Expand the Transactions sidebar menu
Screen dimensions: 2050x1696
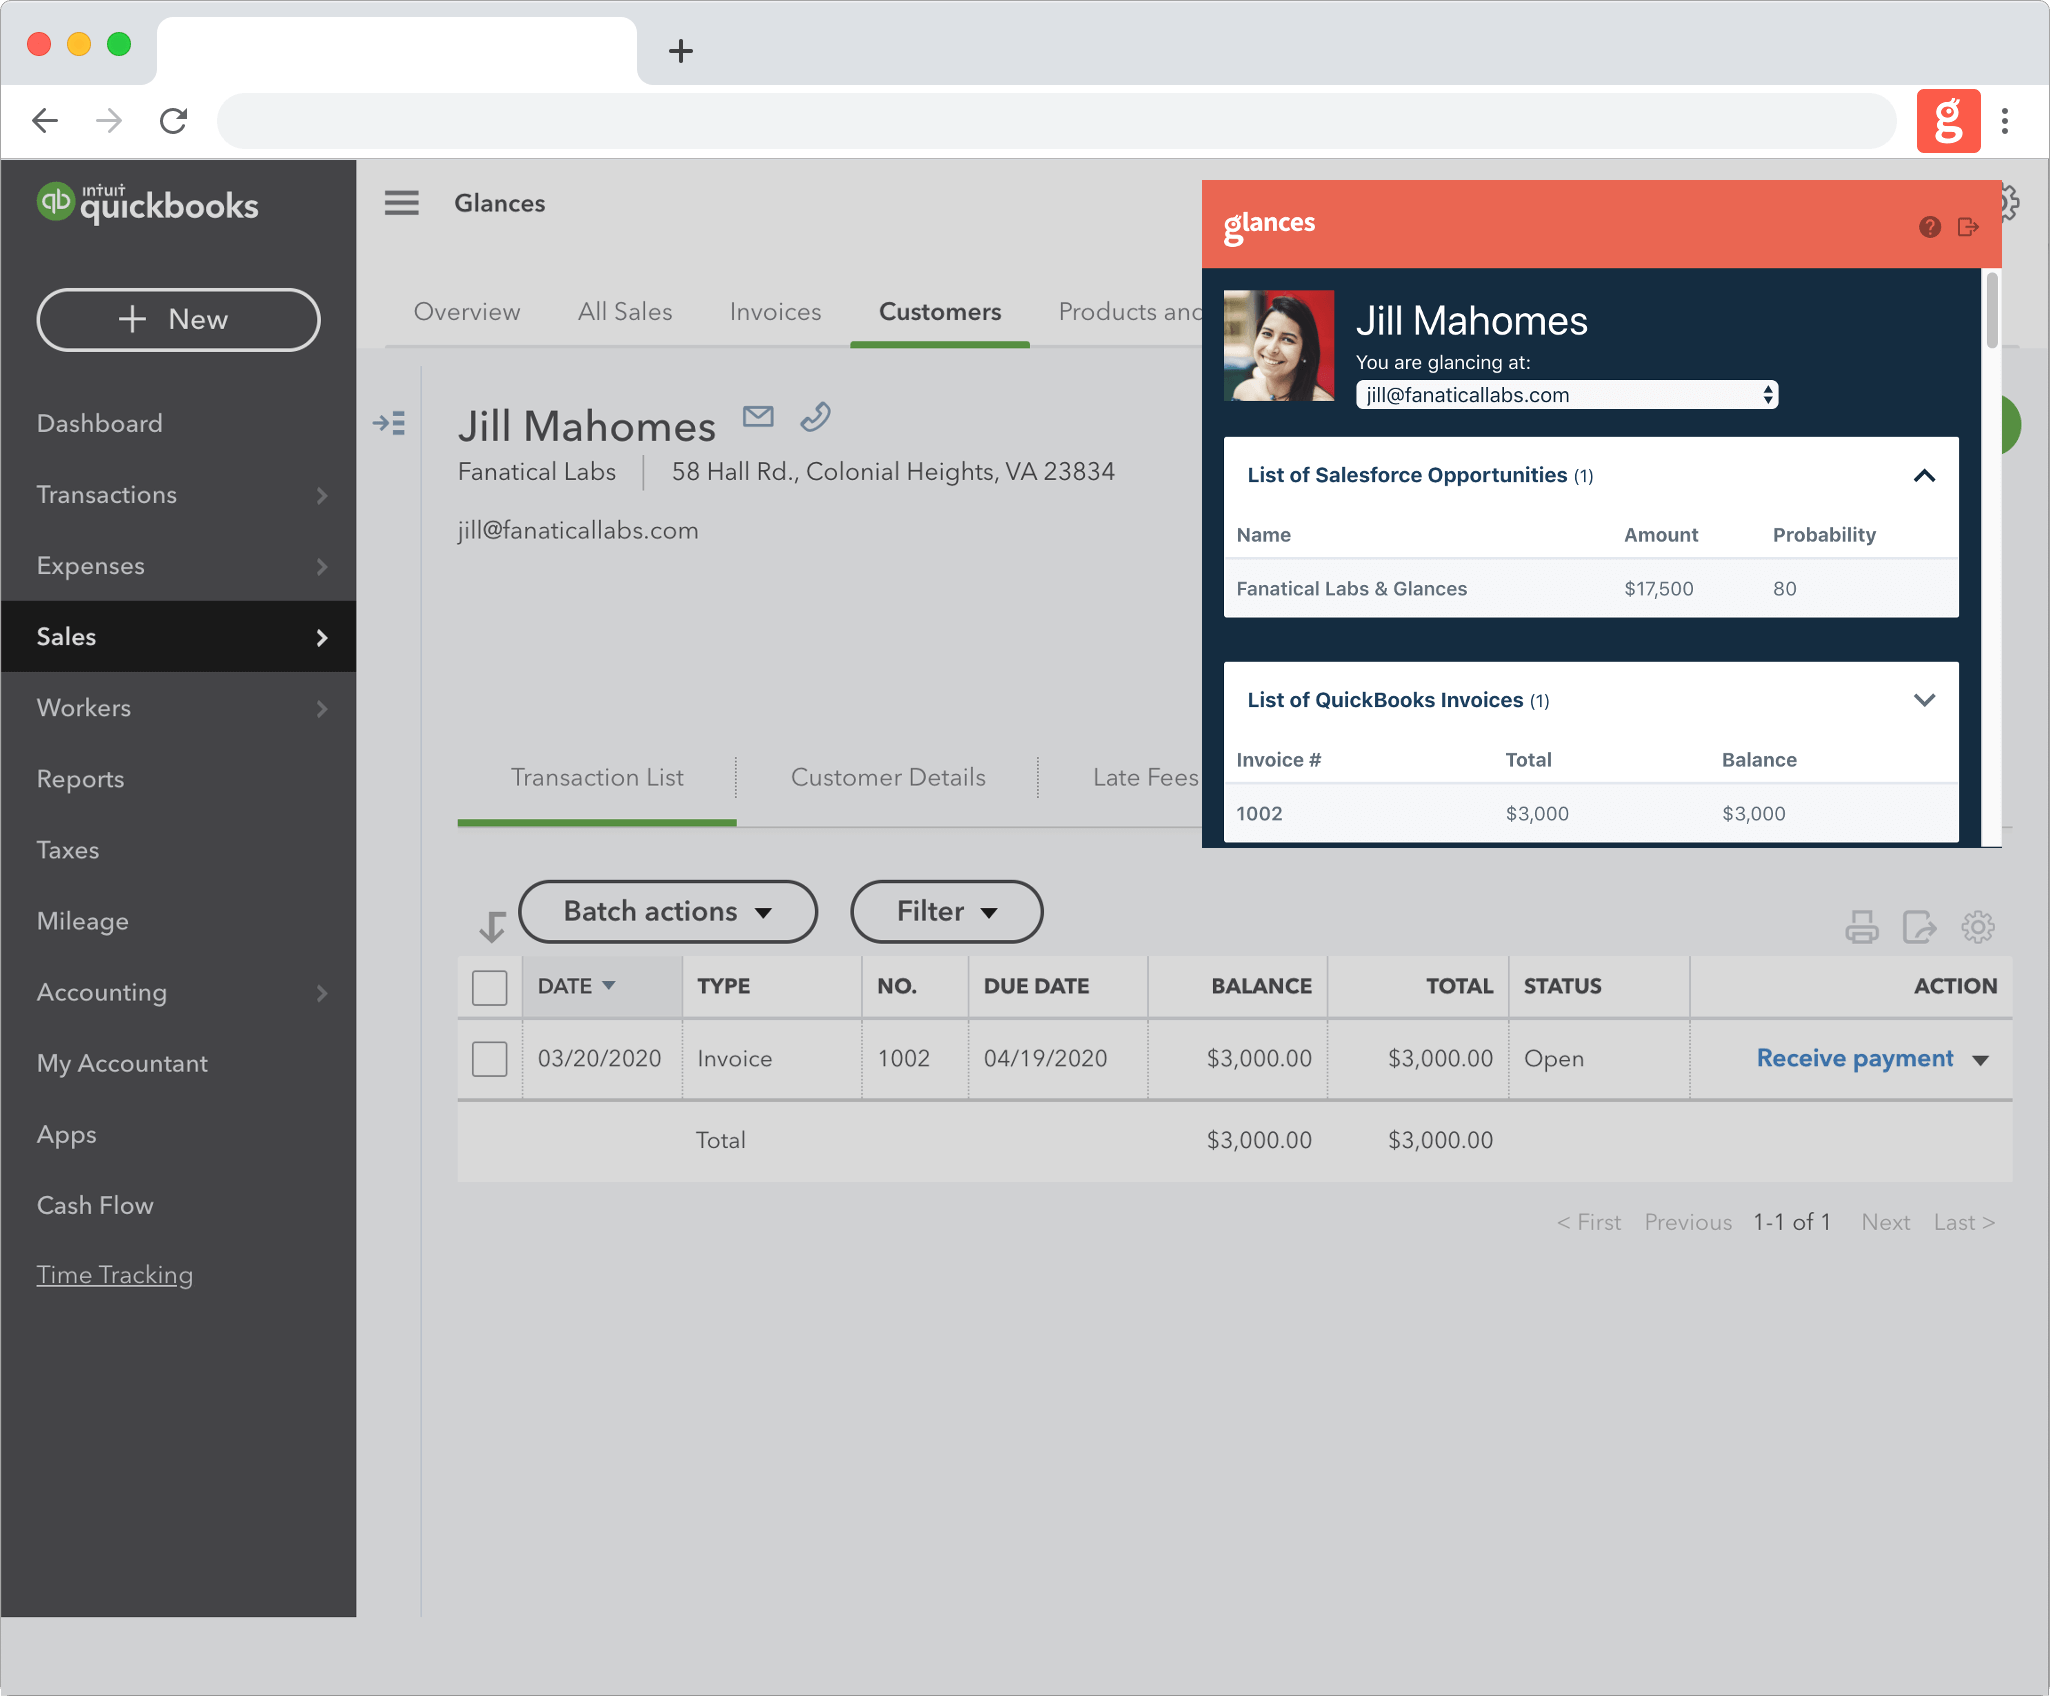tap(322, 495)
